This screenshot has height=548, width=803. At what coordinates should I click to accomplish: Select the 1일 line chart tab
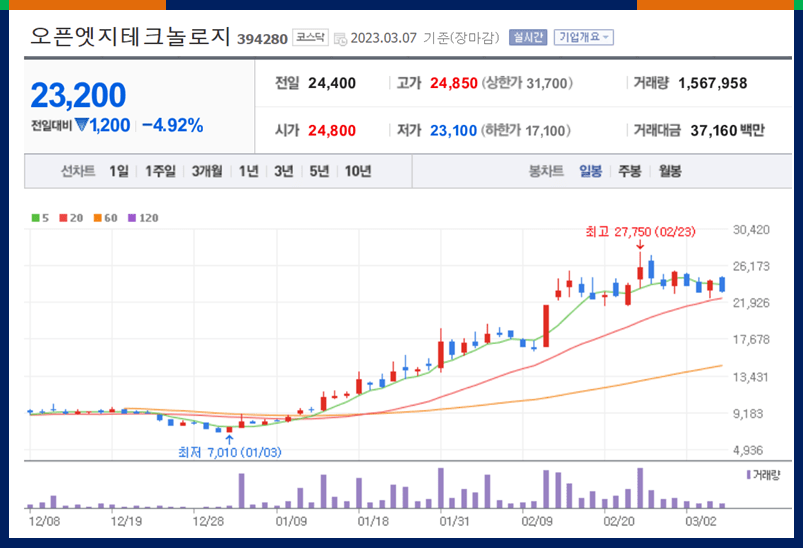[x=119, y=171]
